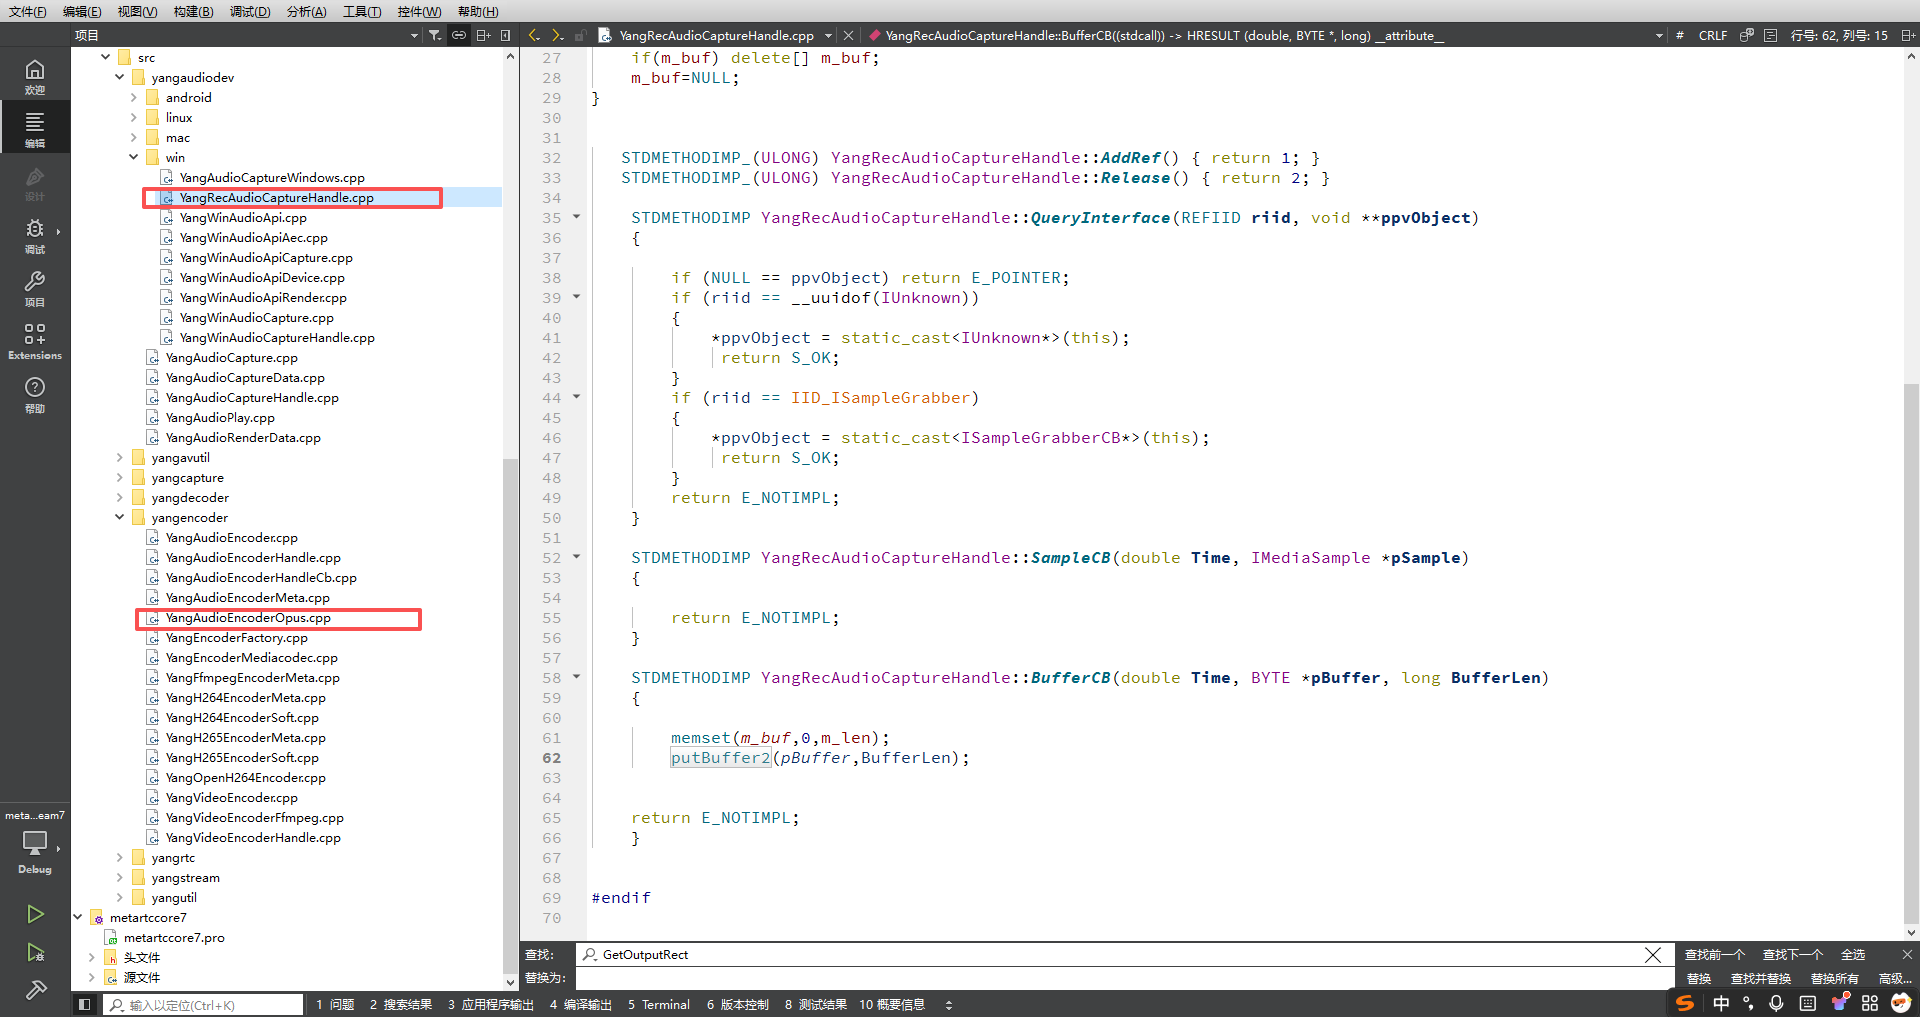Toggle the left sidebar button in status bar
Image resolution: width=1920 pixels, height=1017 pixels.
pos(85,1004)
